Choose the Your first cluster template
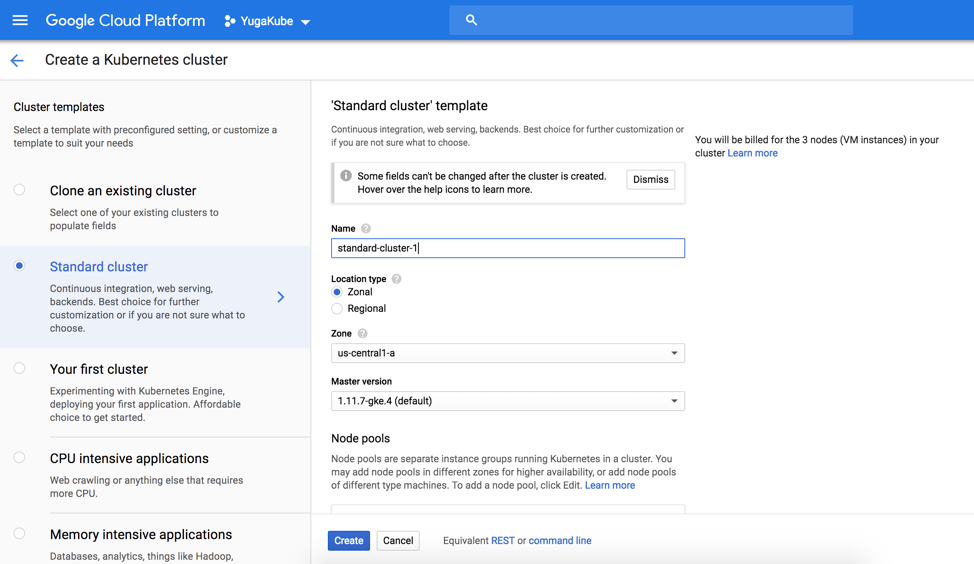Viewport: 974px width, 564px height. [19, 368]
